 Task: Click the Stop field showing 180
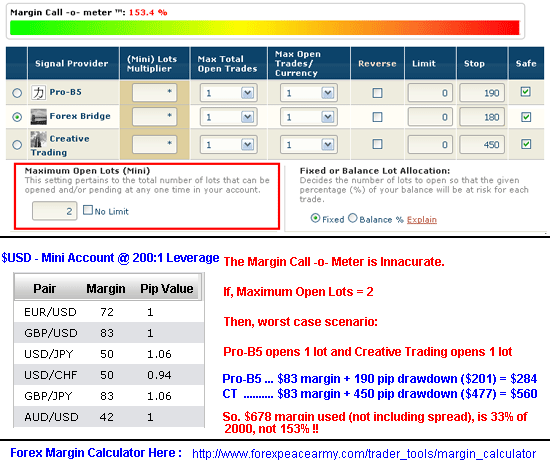click(482, 117)
